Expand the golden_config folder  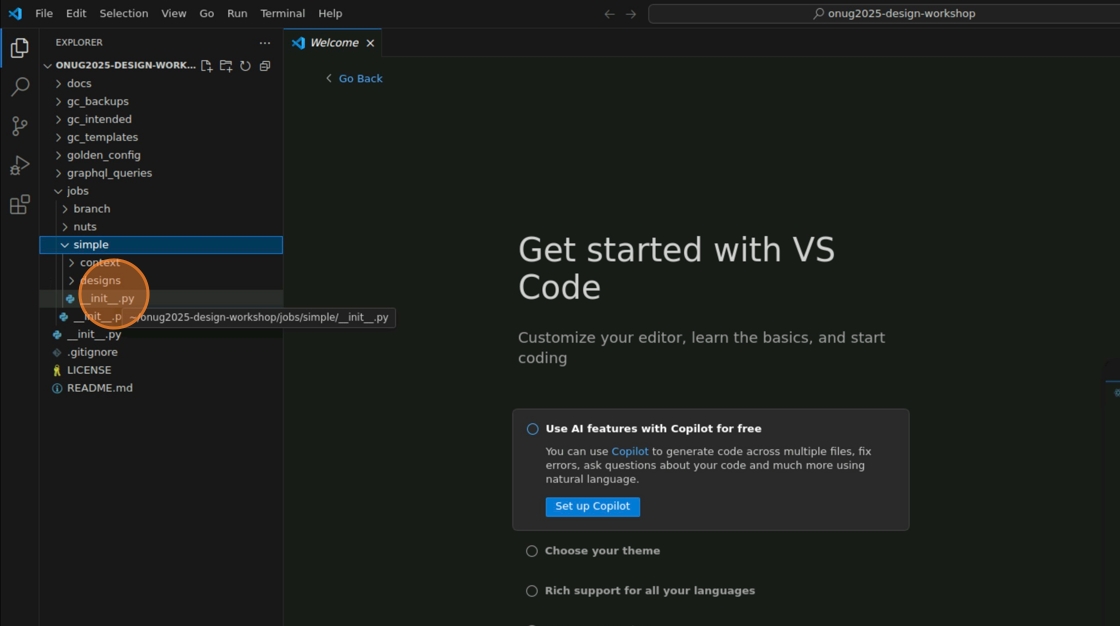click(161, 155)
